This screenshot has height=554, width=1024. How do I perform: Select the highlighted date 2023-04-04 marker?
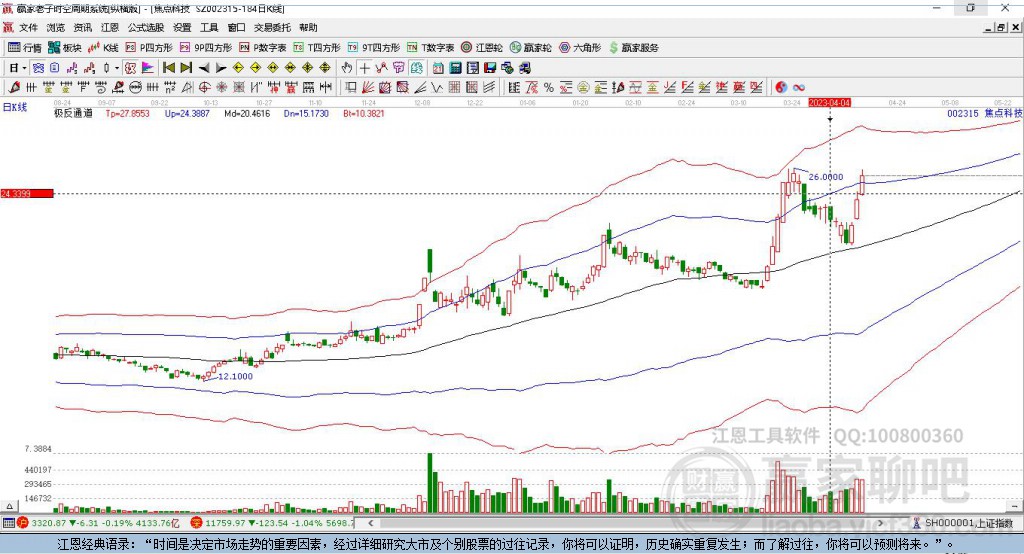(x=829, y=103)
